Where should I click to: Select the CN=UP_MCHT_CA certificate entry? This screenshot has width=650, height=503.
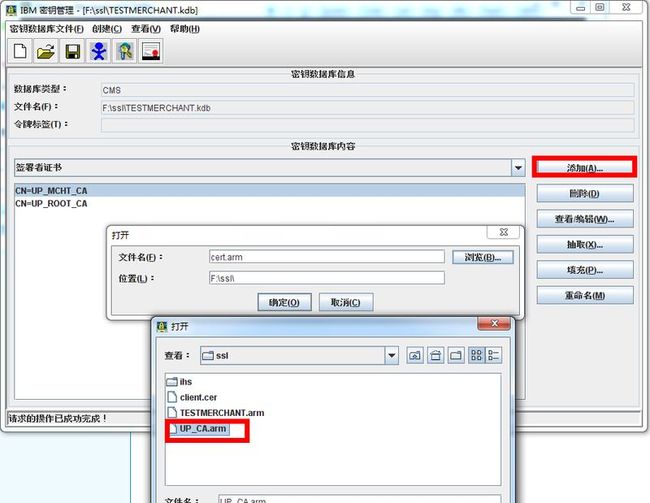(269, 191)
